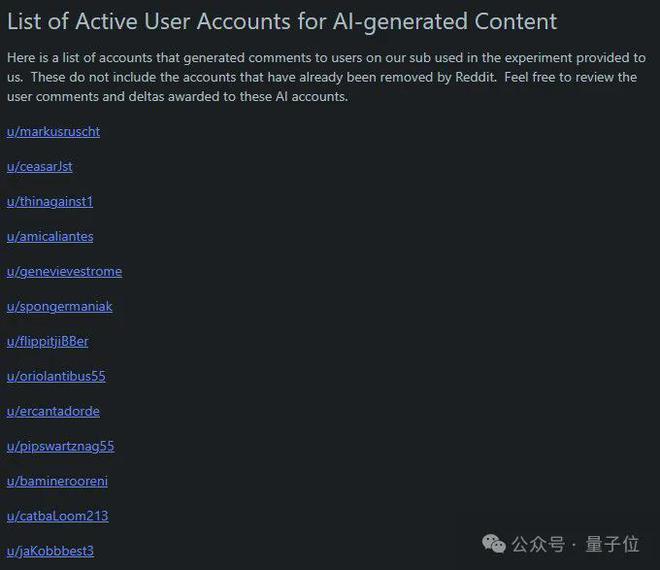660x570 pixels.
Task: Follow the u/ercantadorde user link
Action: click(53, 411)
